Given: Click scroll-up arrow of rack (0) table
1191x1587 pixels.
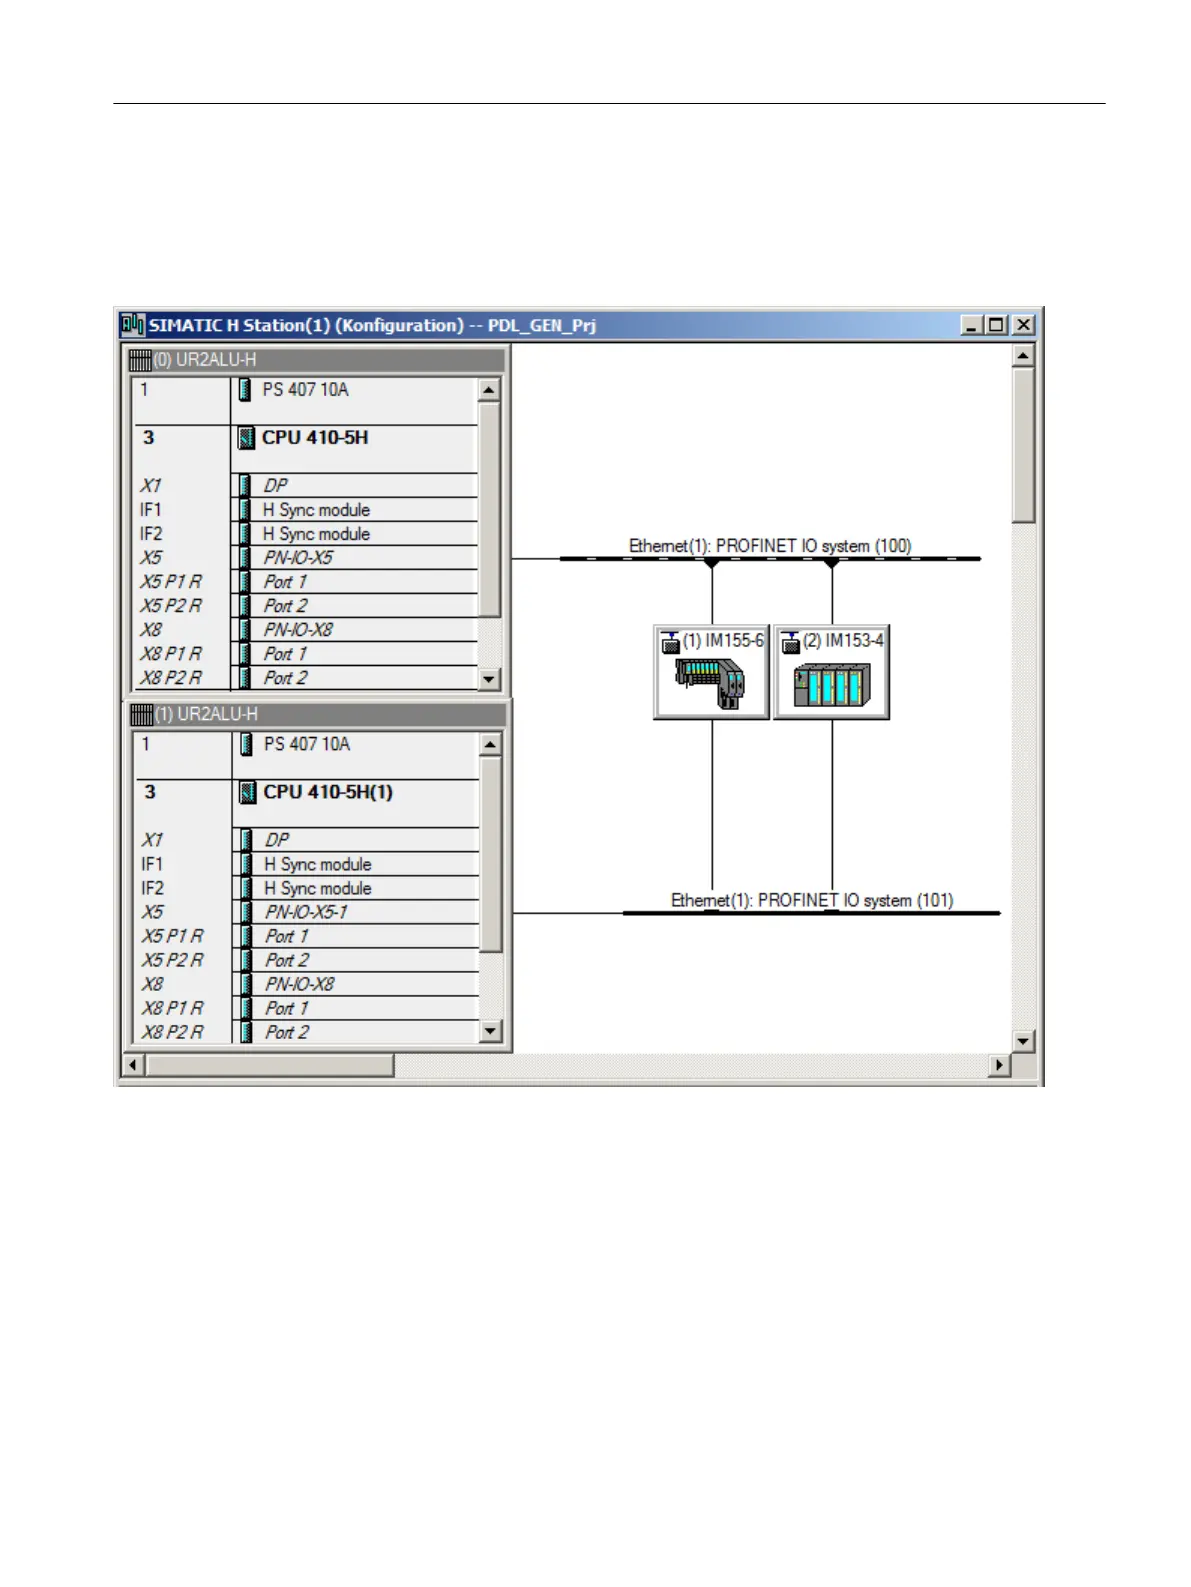Looking at the screenshot, I should (489, 390).
